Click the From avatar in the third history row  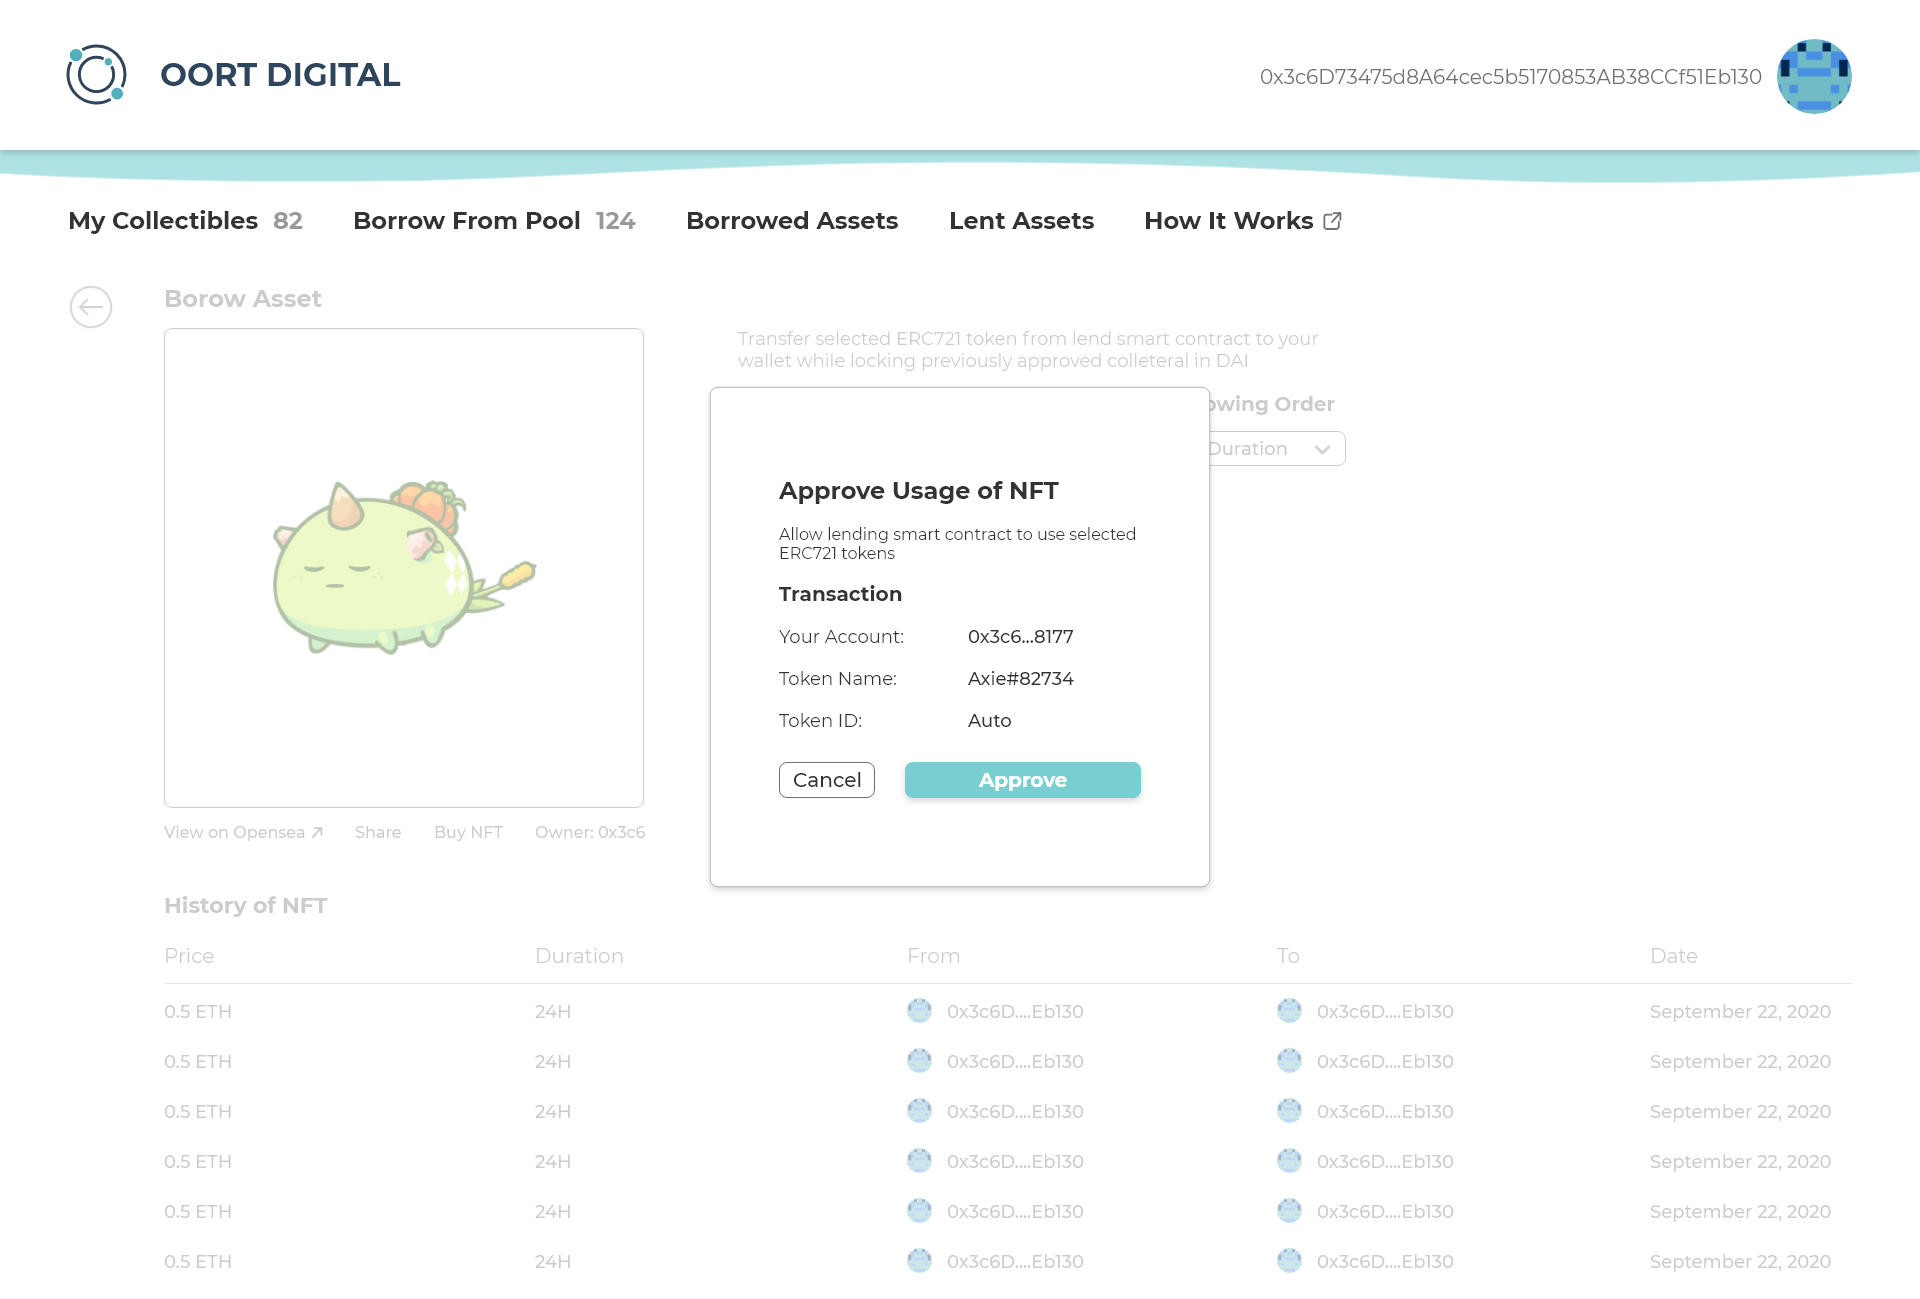[x=919, y=1111]
